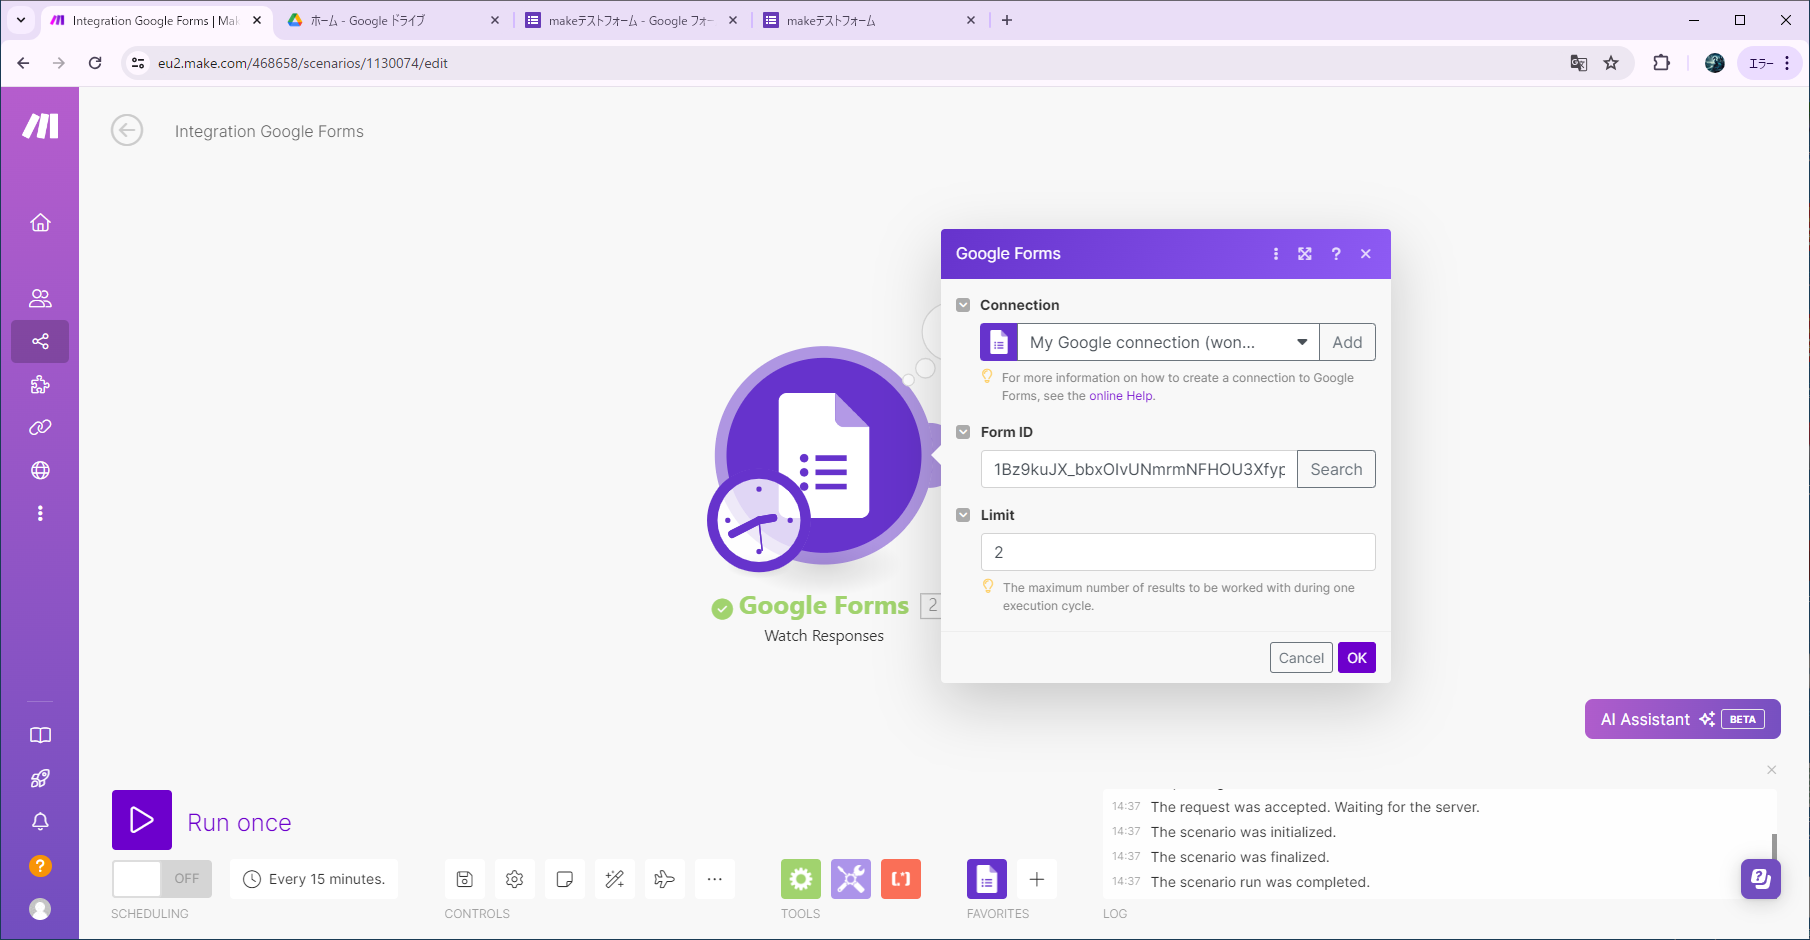Image resolution: width=1810 pixels, height=940 pixels.
Task: Open the Notes icon in Controls
Action: click(x=564, y=879)
